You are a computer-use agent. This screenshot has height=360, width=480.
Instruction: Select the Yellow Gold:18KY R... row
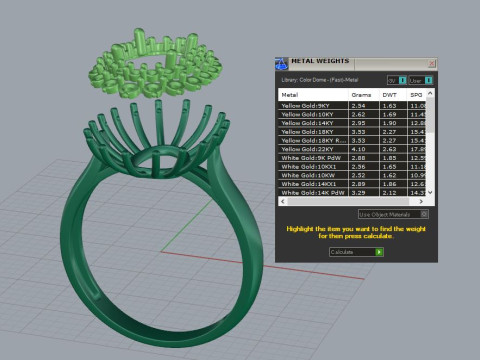(x=352, y=140)
